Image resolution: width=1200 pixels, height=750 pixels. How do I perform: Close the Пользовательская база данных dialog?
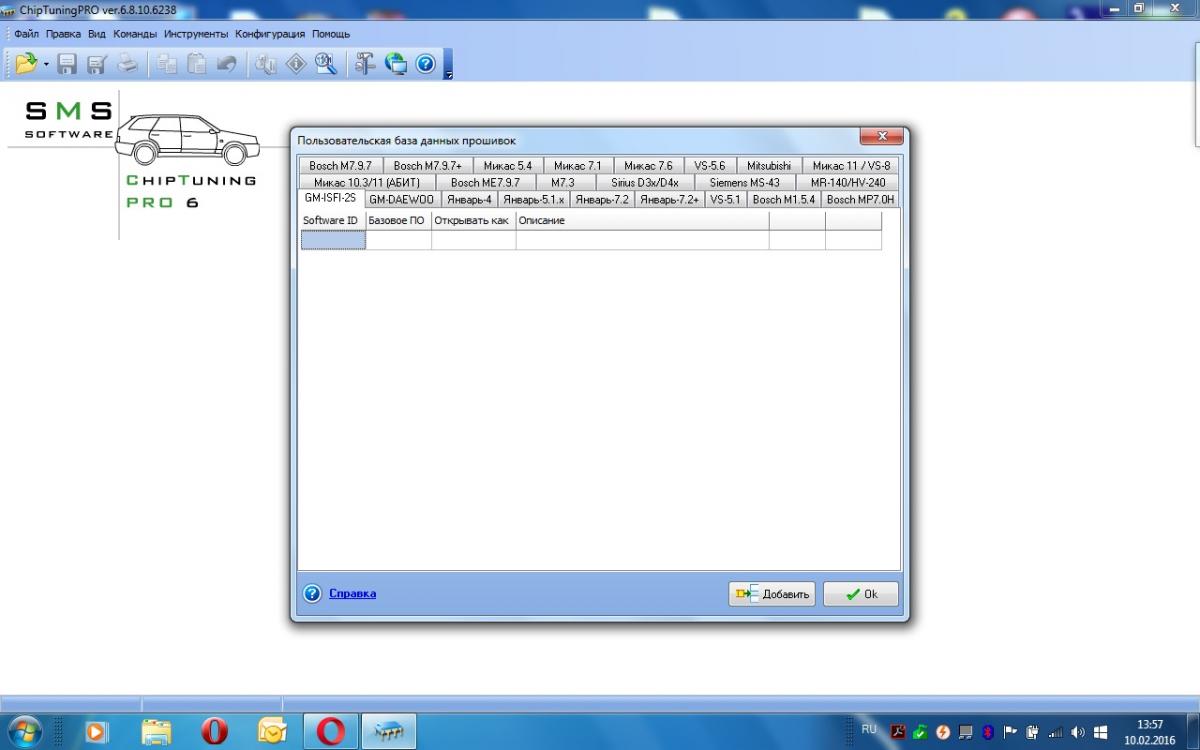(x=882, y=135)
